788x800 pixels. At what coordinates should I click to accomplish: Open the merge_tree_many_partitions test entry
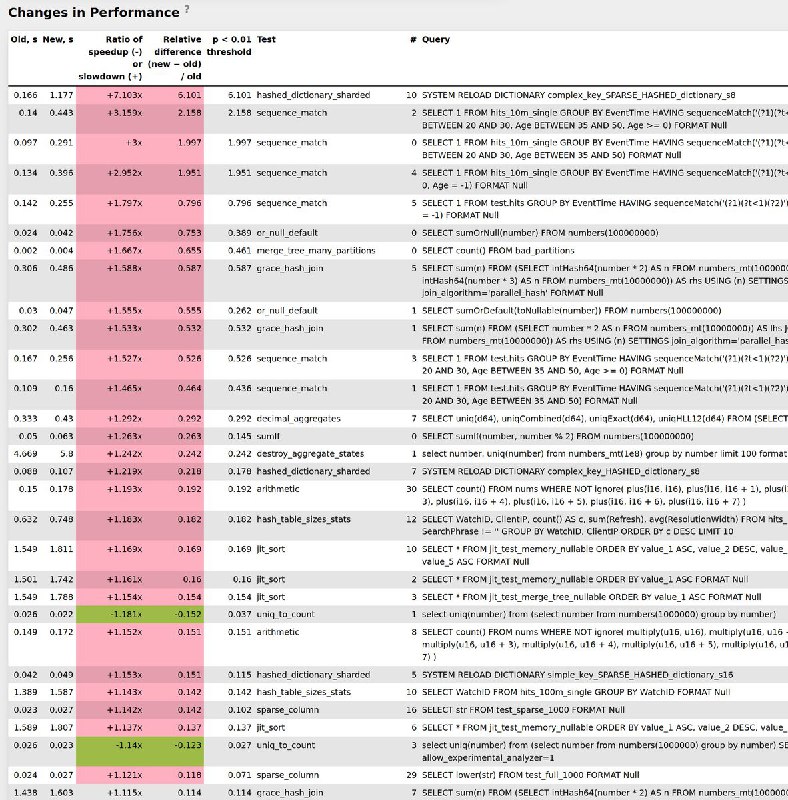point(314,249)
